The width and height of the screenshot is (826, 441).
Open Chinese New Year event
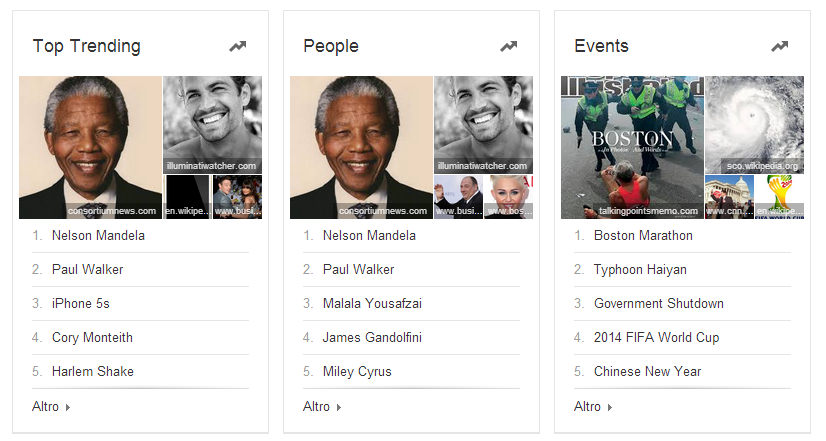(647, 371)
